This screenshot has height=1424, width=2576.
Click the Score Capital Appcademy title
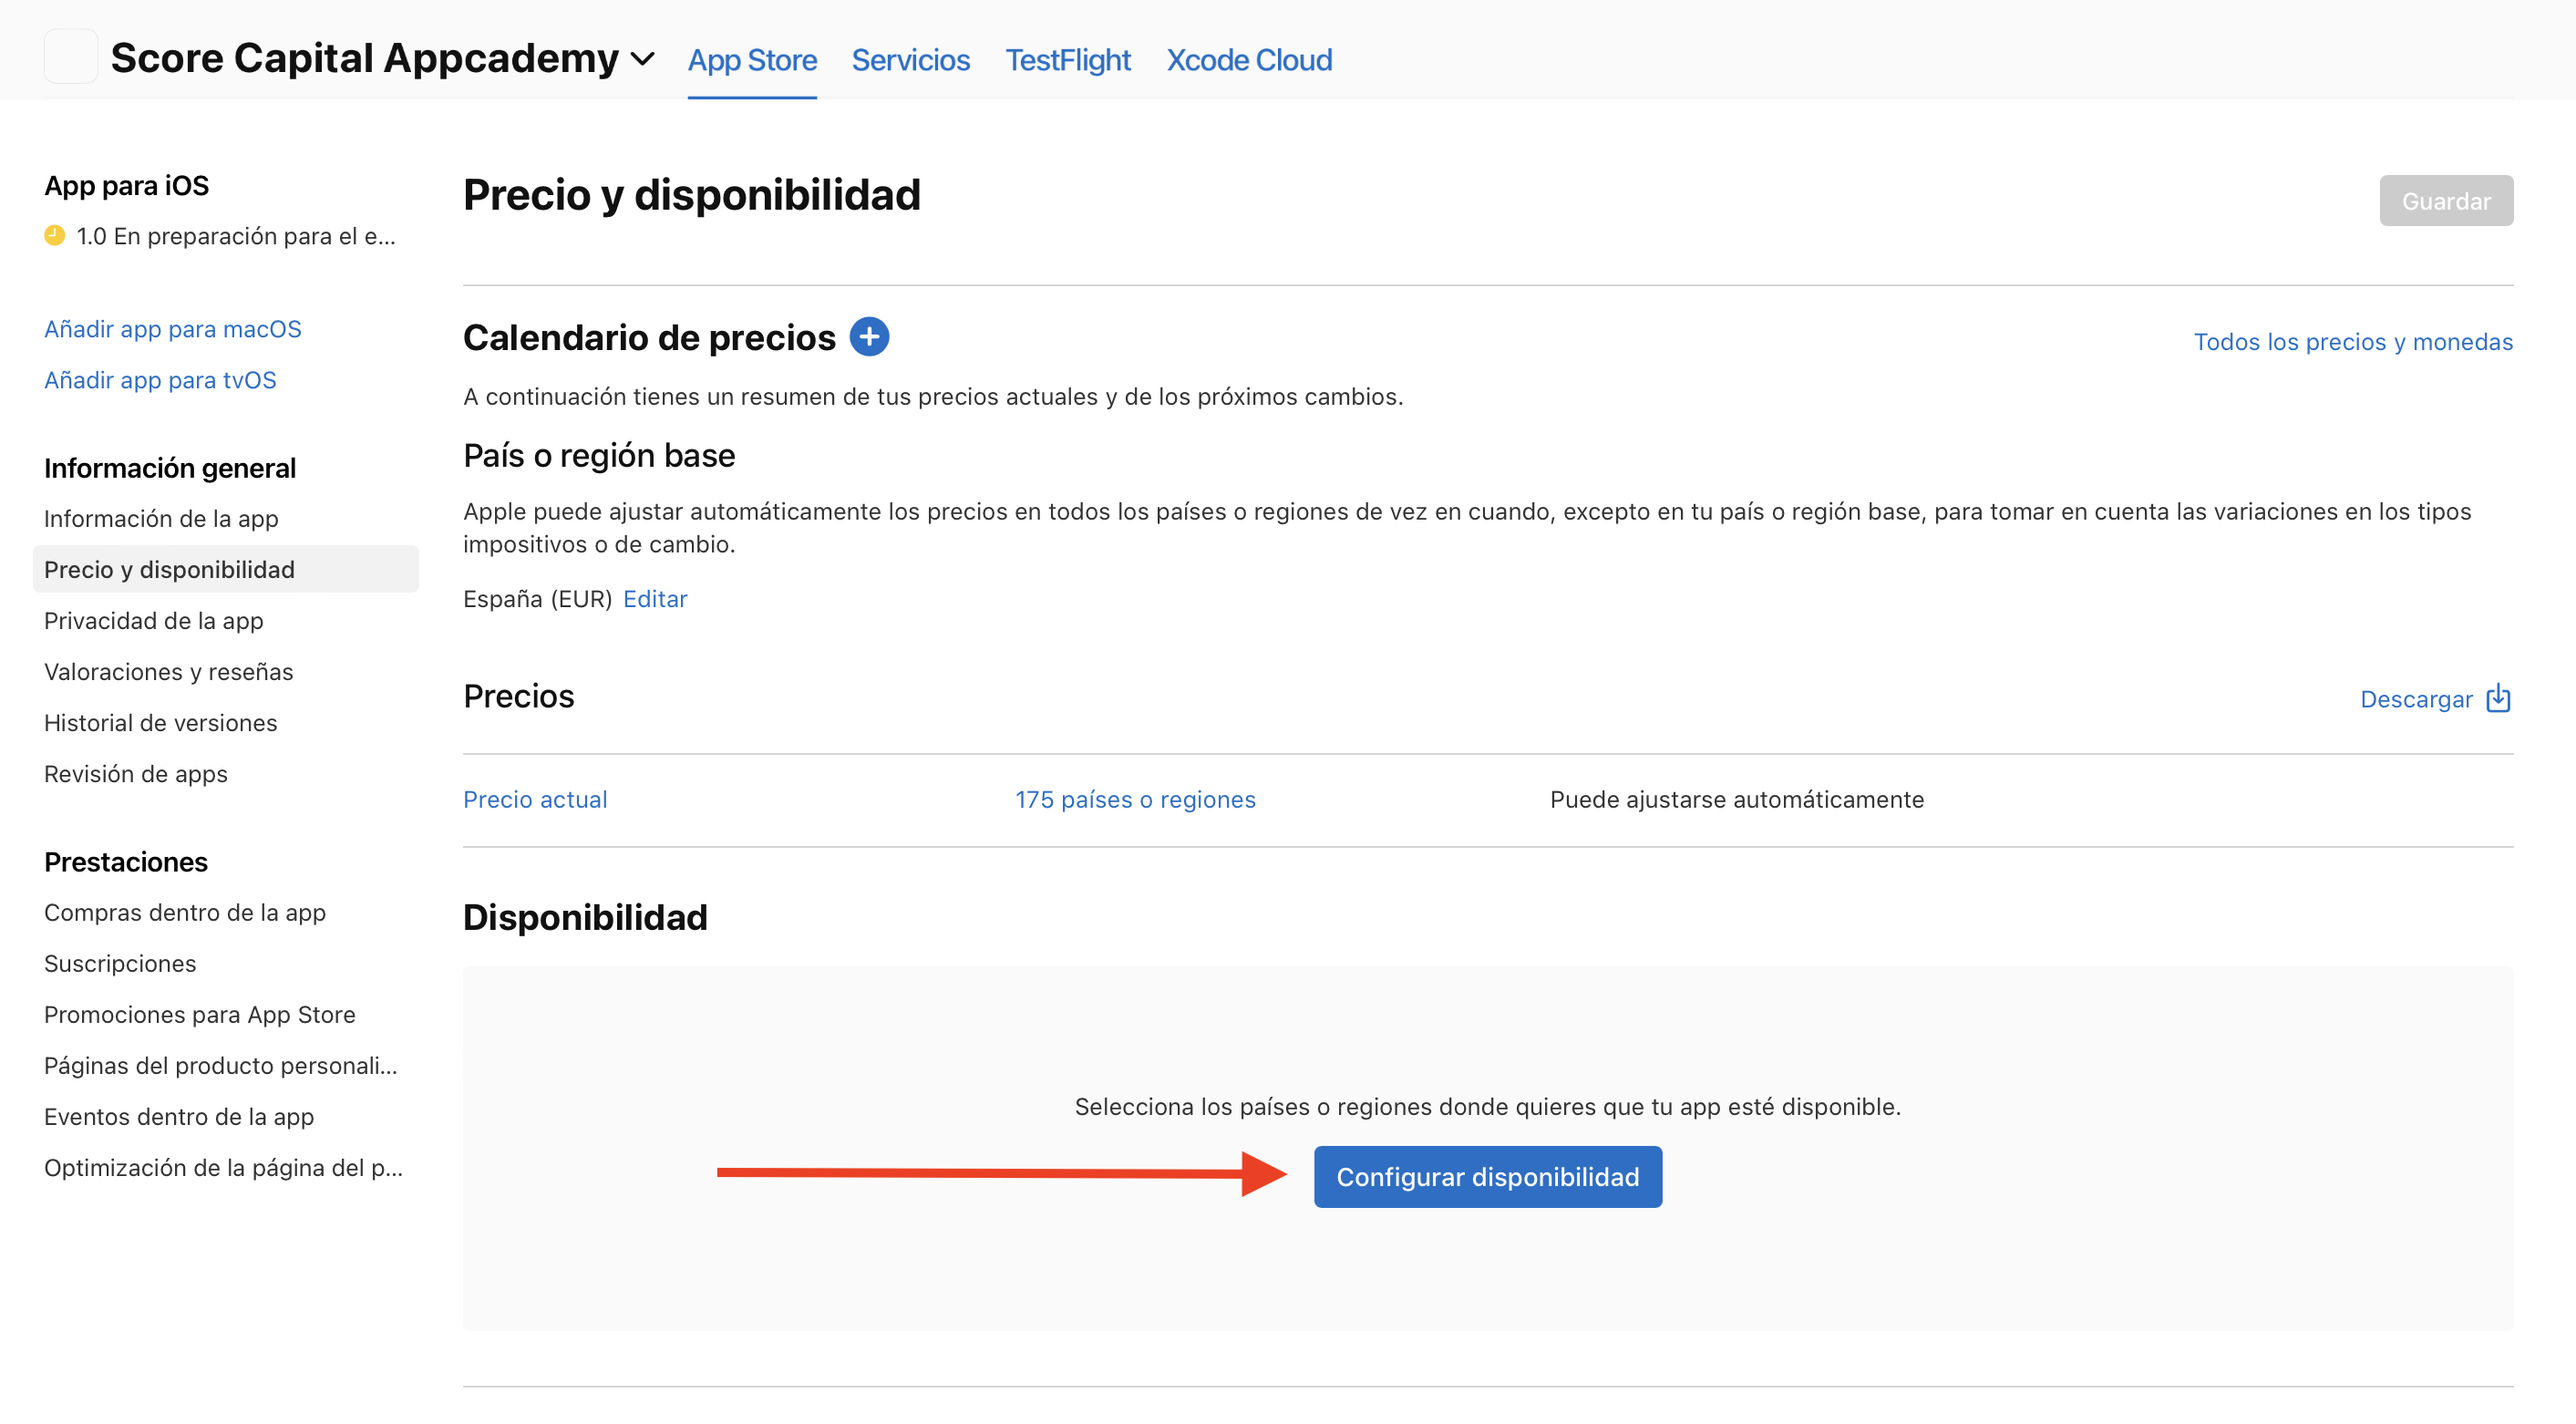click(x=364, y=58)
